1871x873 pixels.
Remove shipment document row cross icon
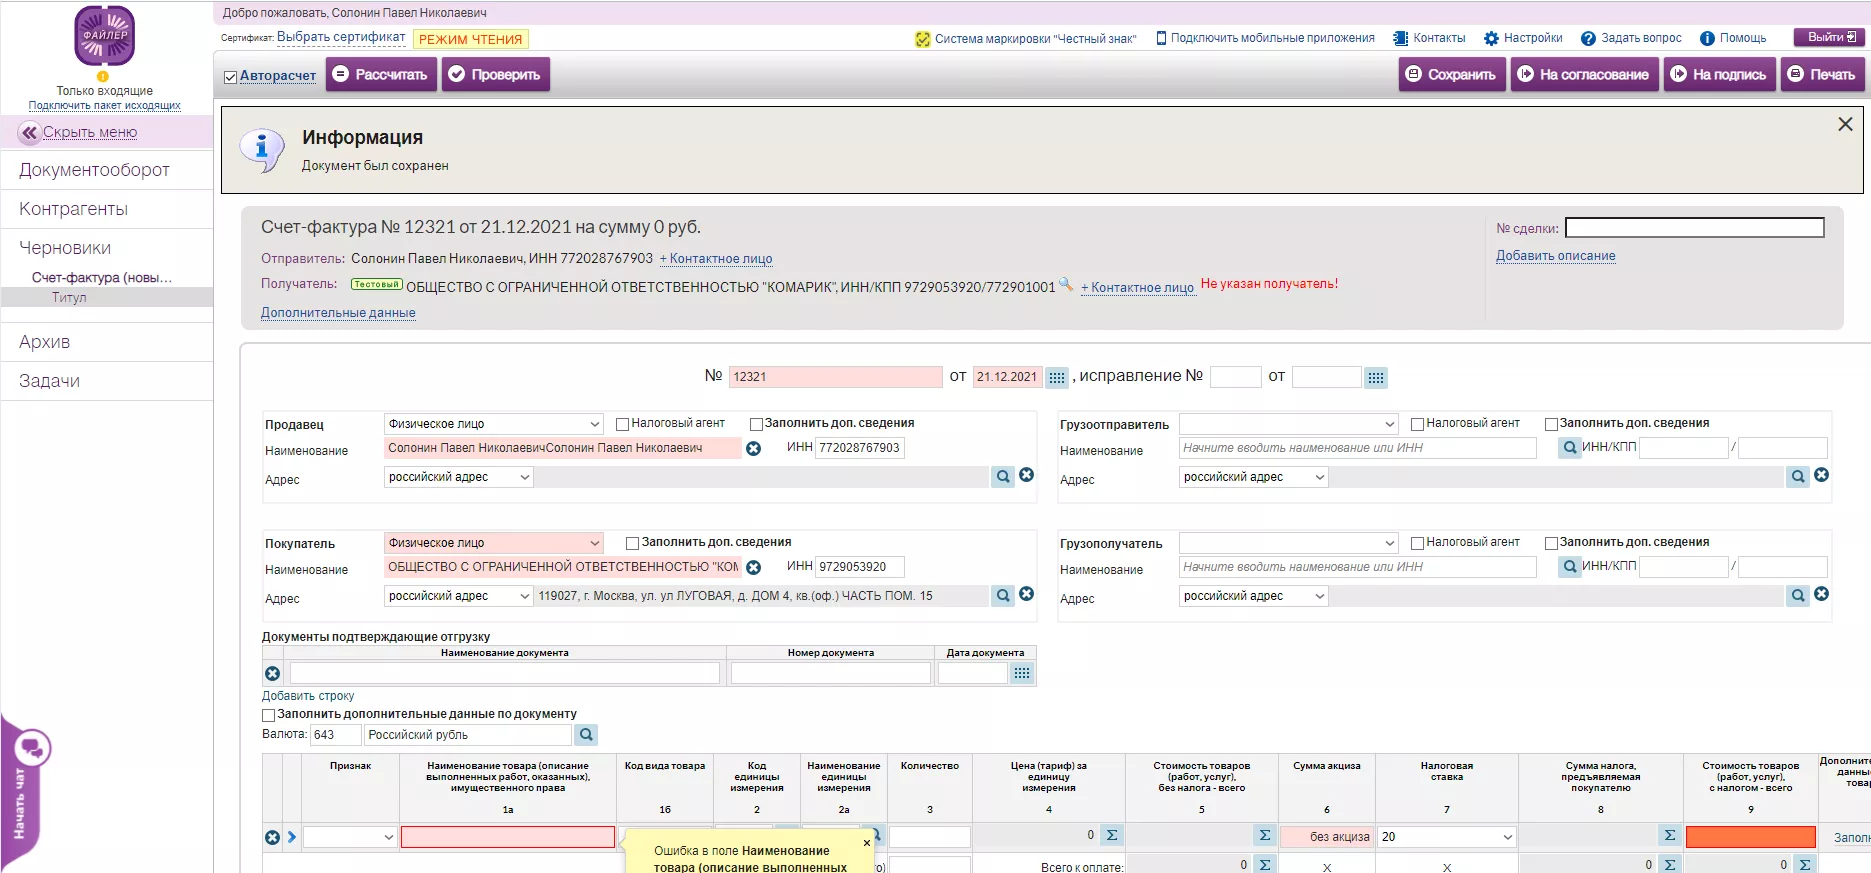[272, 674]
